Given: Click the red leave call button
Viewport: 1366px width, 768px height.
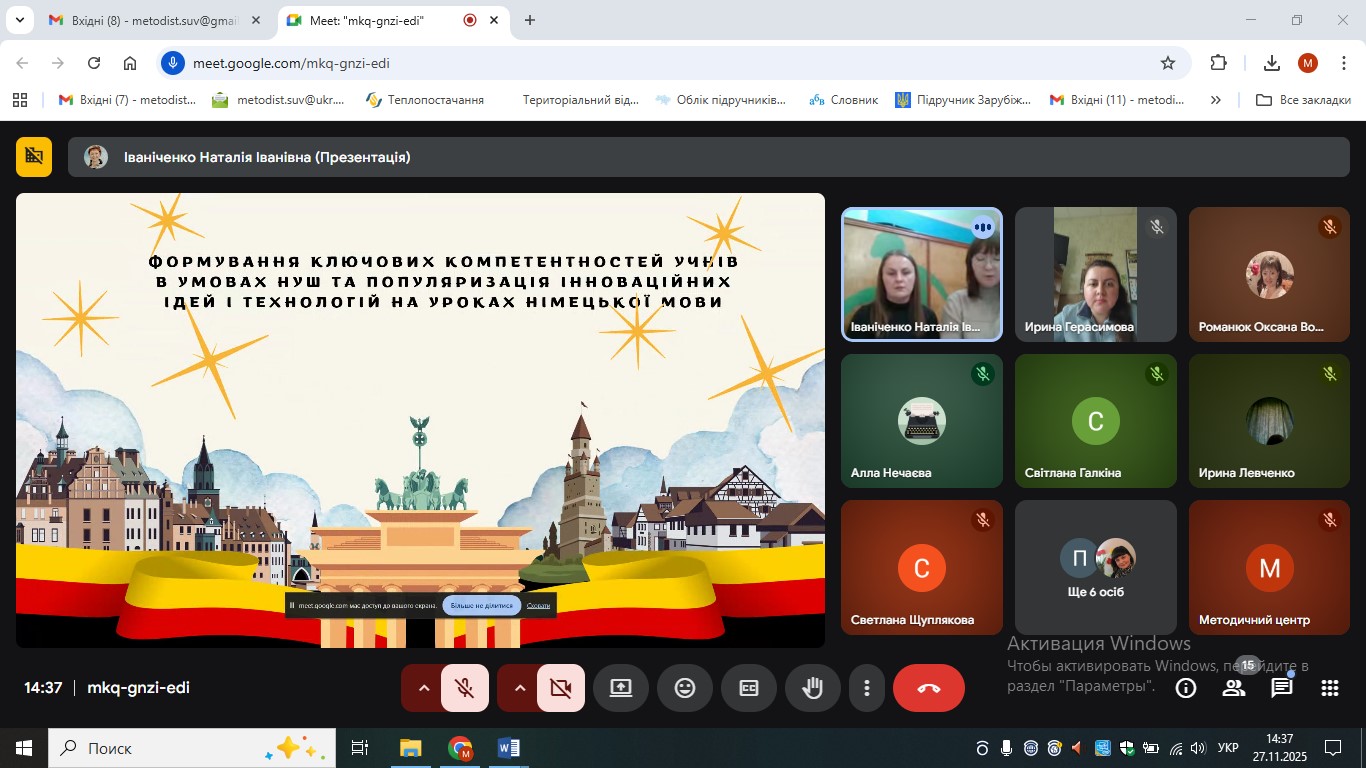Looking at the screenshot, I should pyautogui.click(x=929, y=688).
